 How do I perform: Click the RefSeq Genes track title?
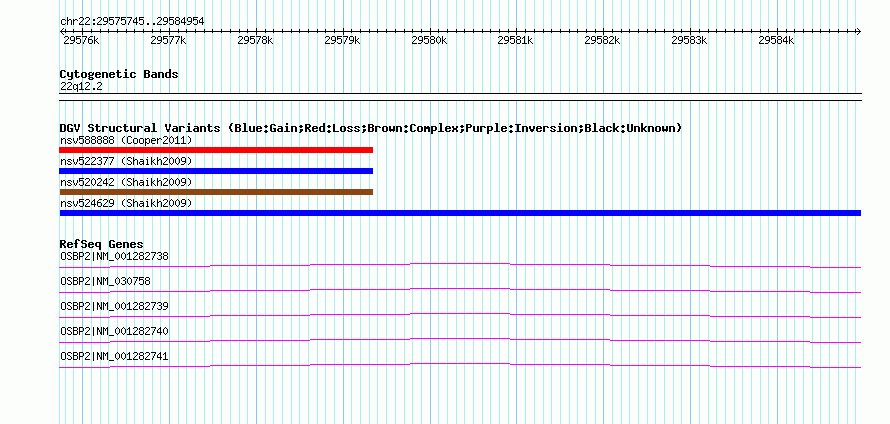point(101,244)
